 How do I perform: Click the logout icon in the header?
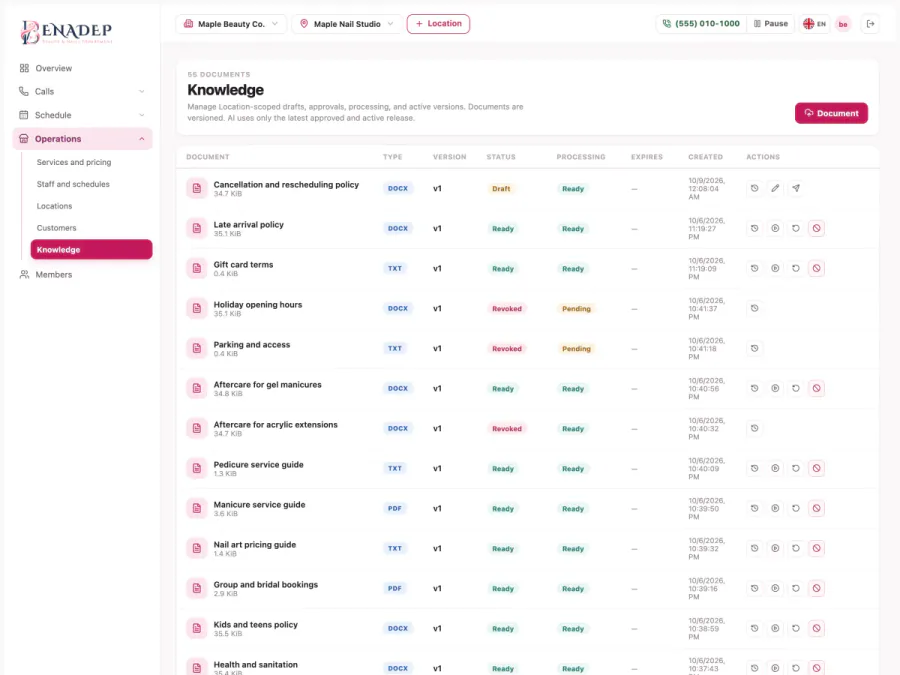pos(870,24)
